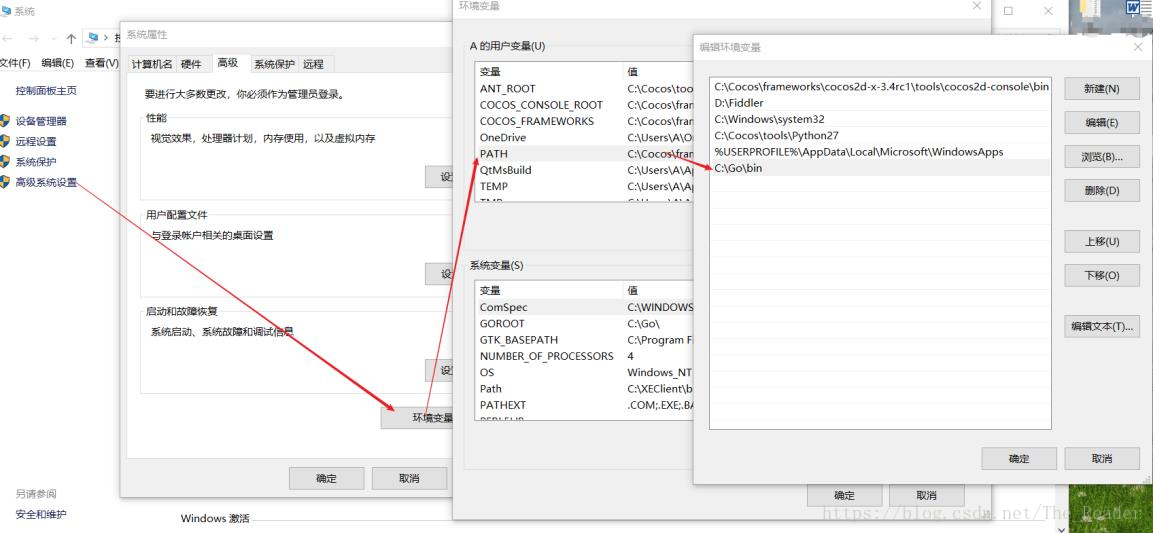The image size is (1153, 533).
Task: Select Path system variable
Action: coord(585,389)
